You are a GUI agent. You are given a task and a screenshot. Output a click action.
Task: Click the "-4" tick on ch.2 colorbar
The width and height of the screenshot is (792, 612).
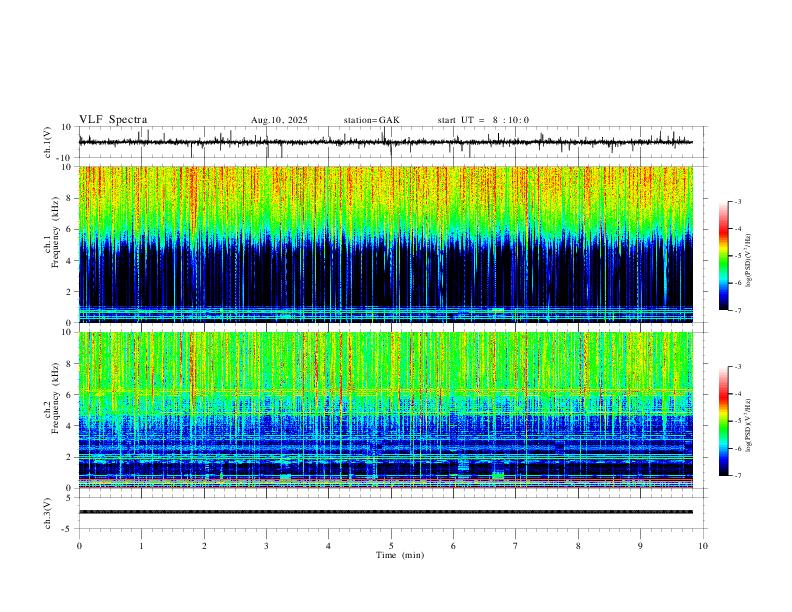737,394
